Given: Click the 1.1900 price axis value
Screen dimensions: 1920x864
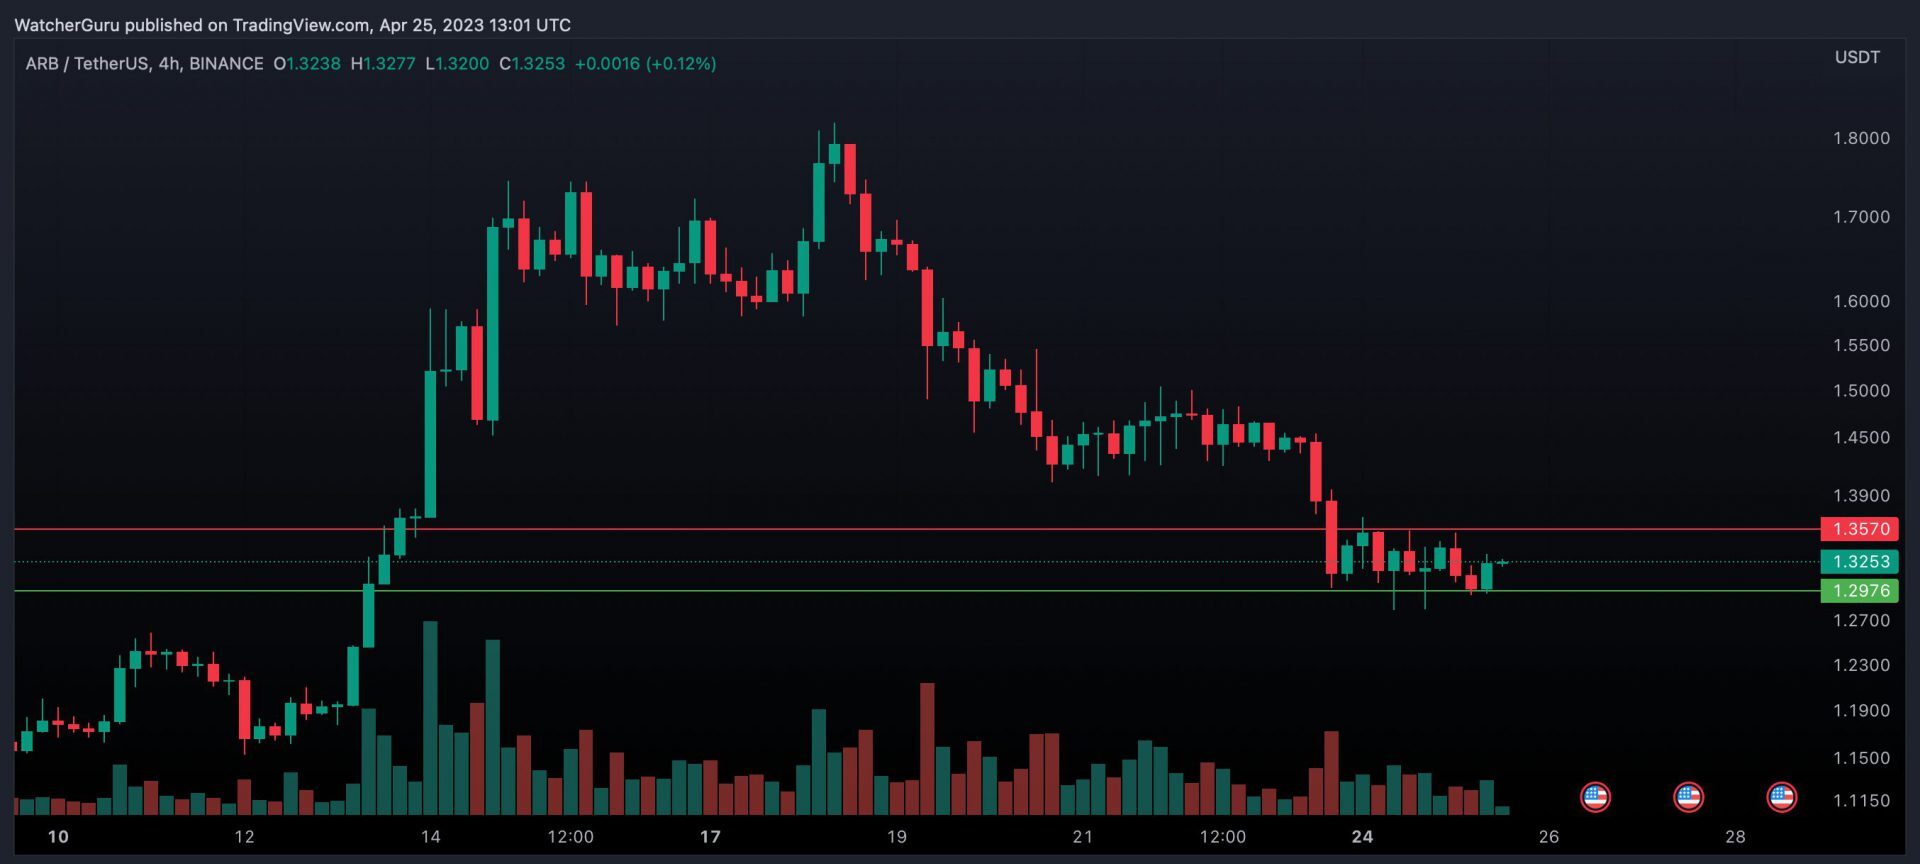Looking at the screenshot, I should point(1861,711).
